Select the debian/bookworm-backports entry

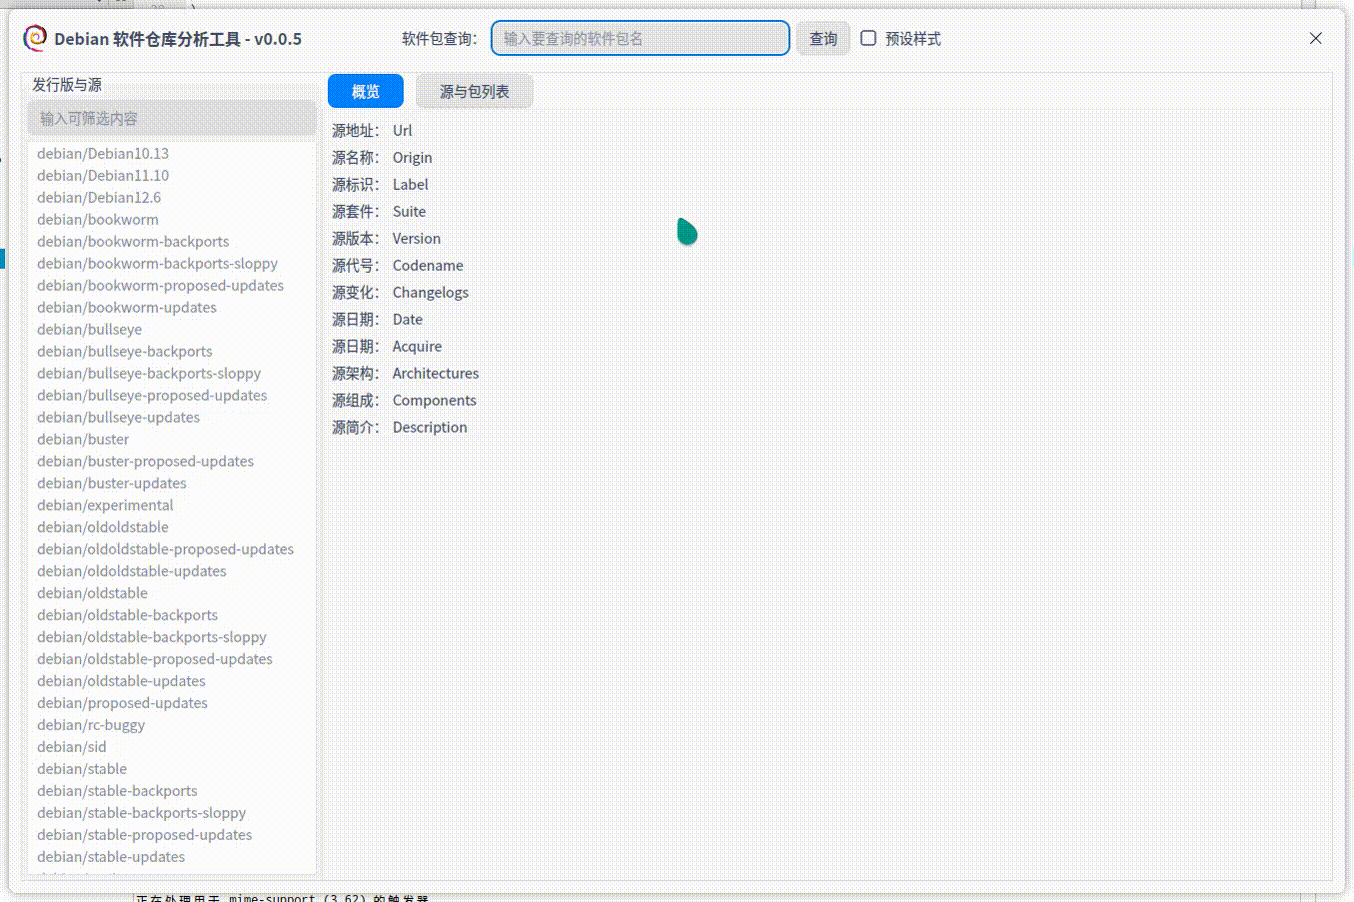172,241
